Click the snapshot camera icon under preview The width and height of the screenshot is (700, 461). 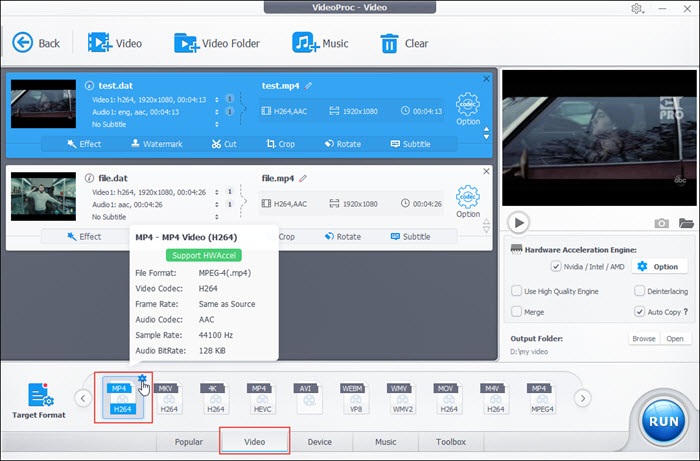pyautogui.click(x=661, y=223)
